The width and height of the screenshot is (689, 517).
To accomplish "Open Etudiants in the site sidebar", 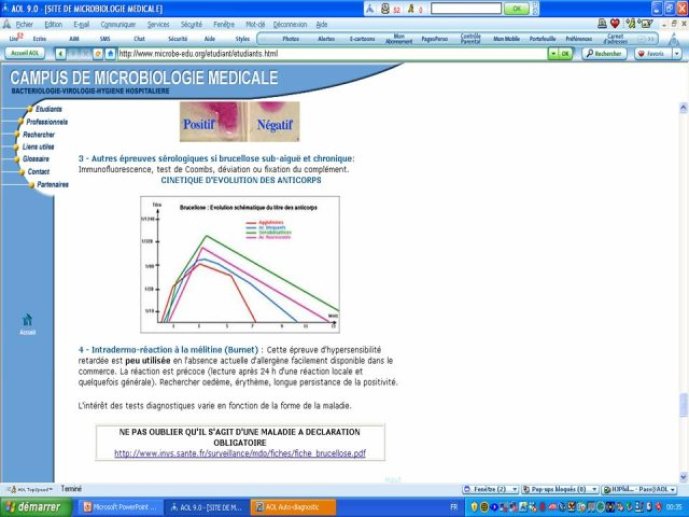I will point(49,109).
